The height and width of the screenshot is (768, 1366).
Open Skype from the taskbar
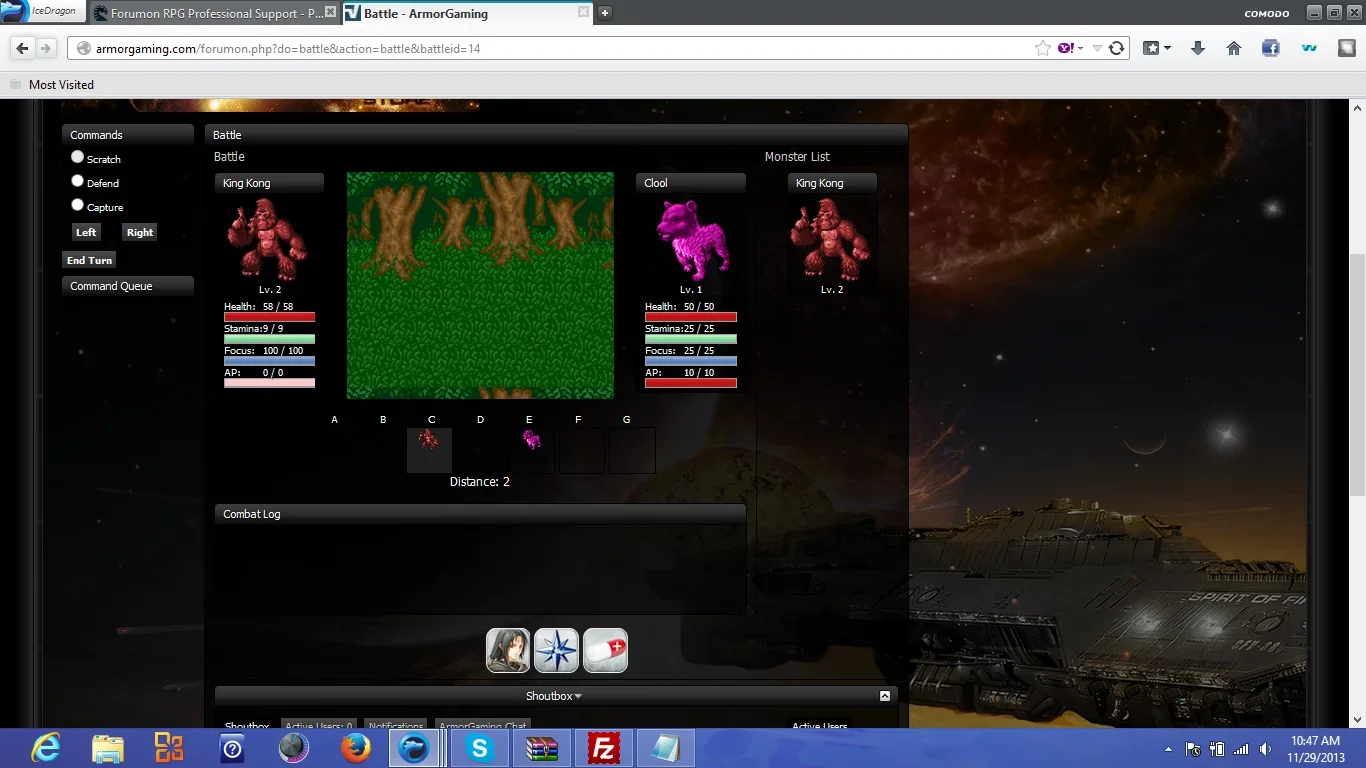coord(480,748)
